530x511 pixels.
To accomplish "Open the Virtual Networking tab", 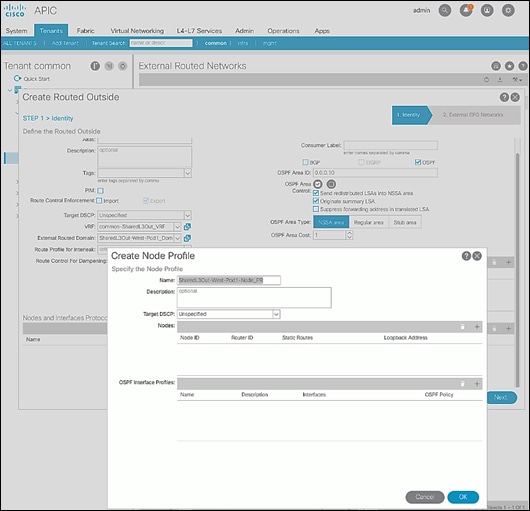I will click(137, 31).
